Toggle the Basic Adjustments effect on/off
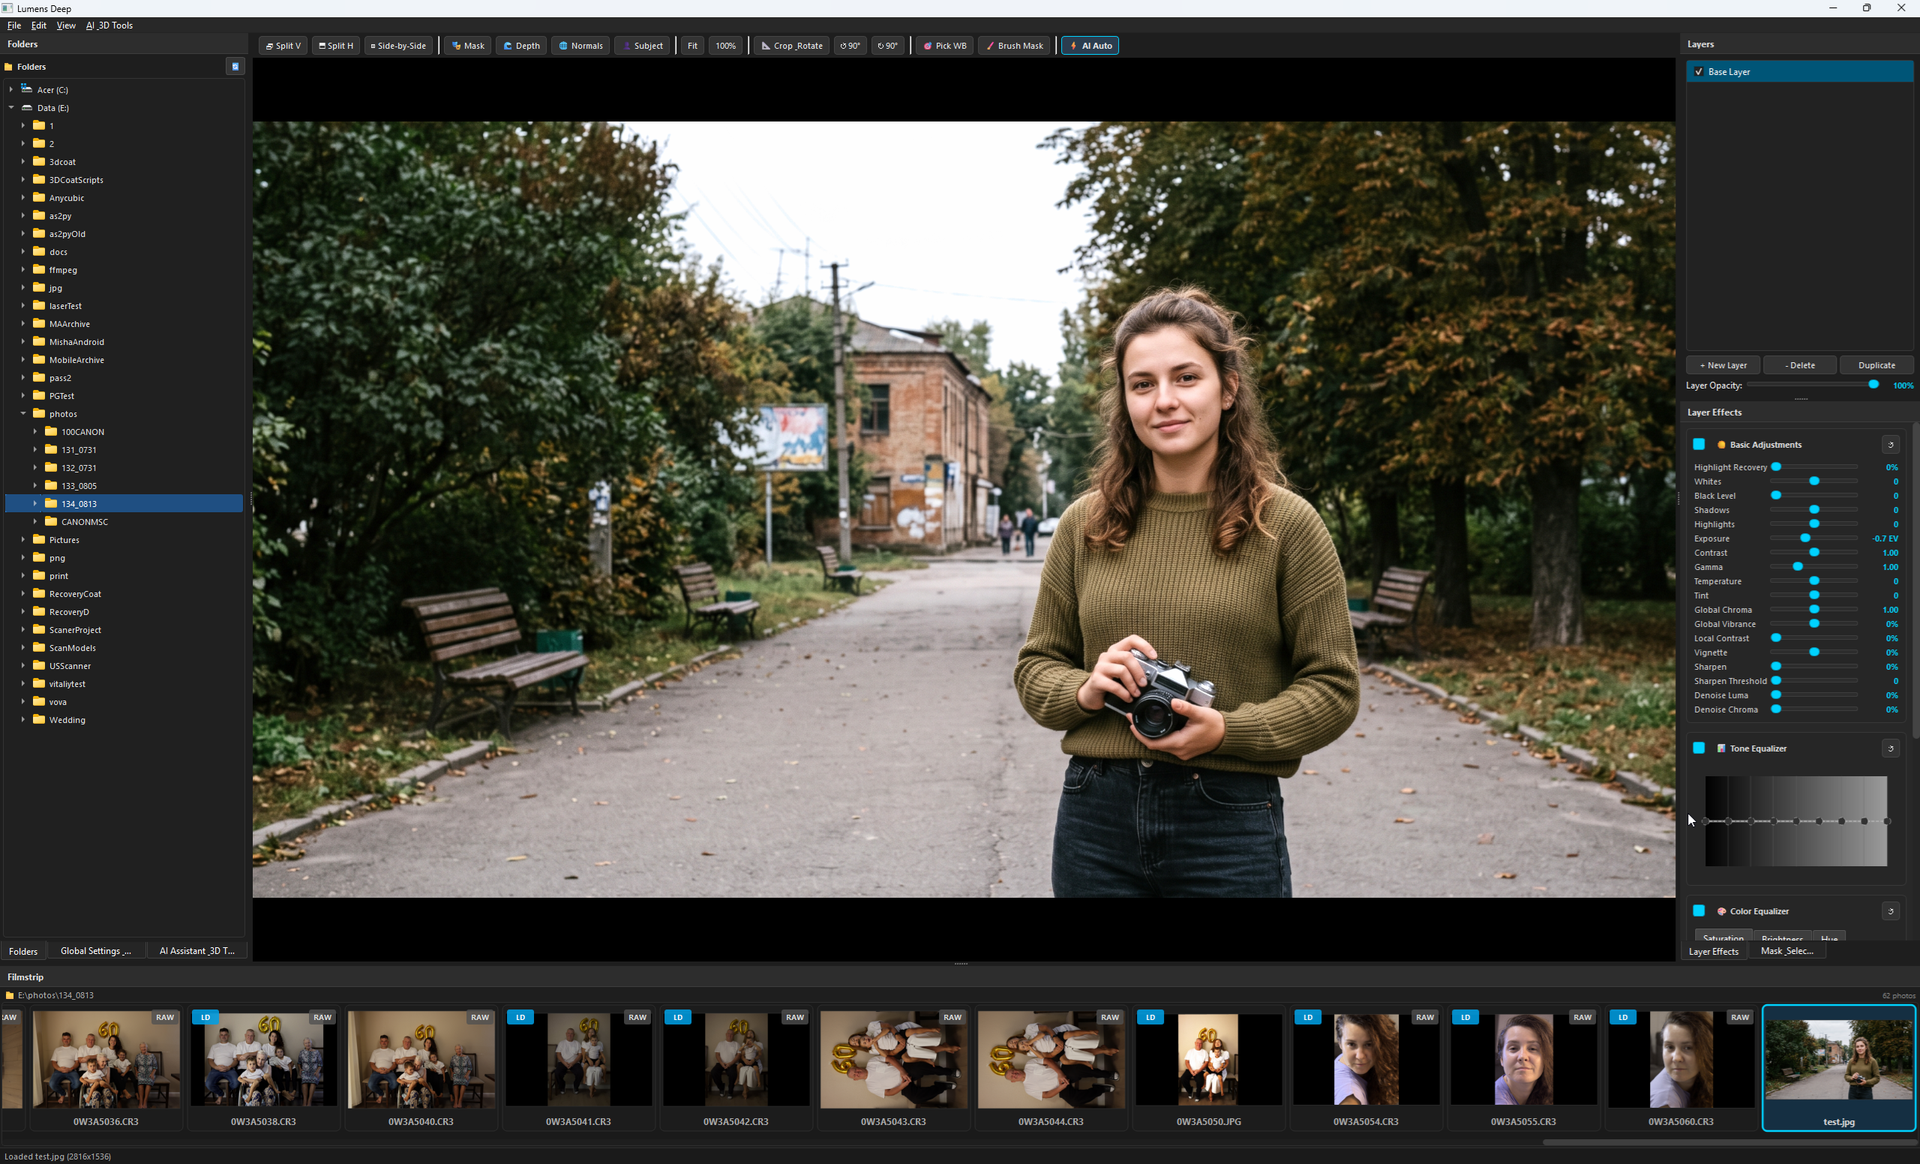The width and height of the screenshot is (1920, 1164). point(1699,444)
